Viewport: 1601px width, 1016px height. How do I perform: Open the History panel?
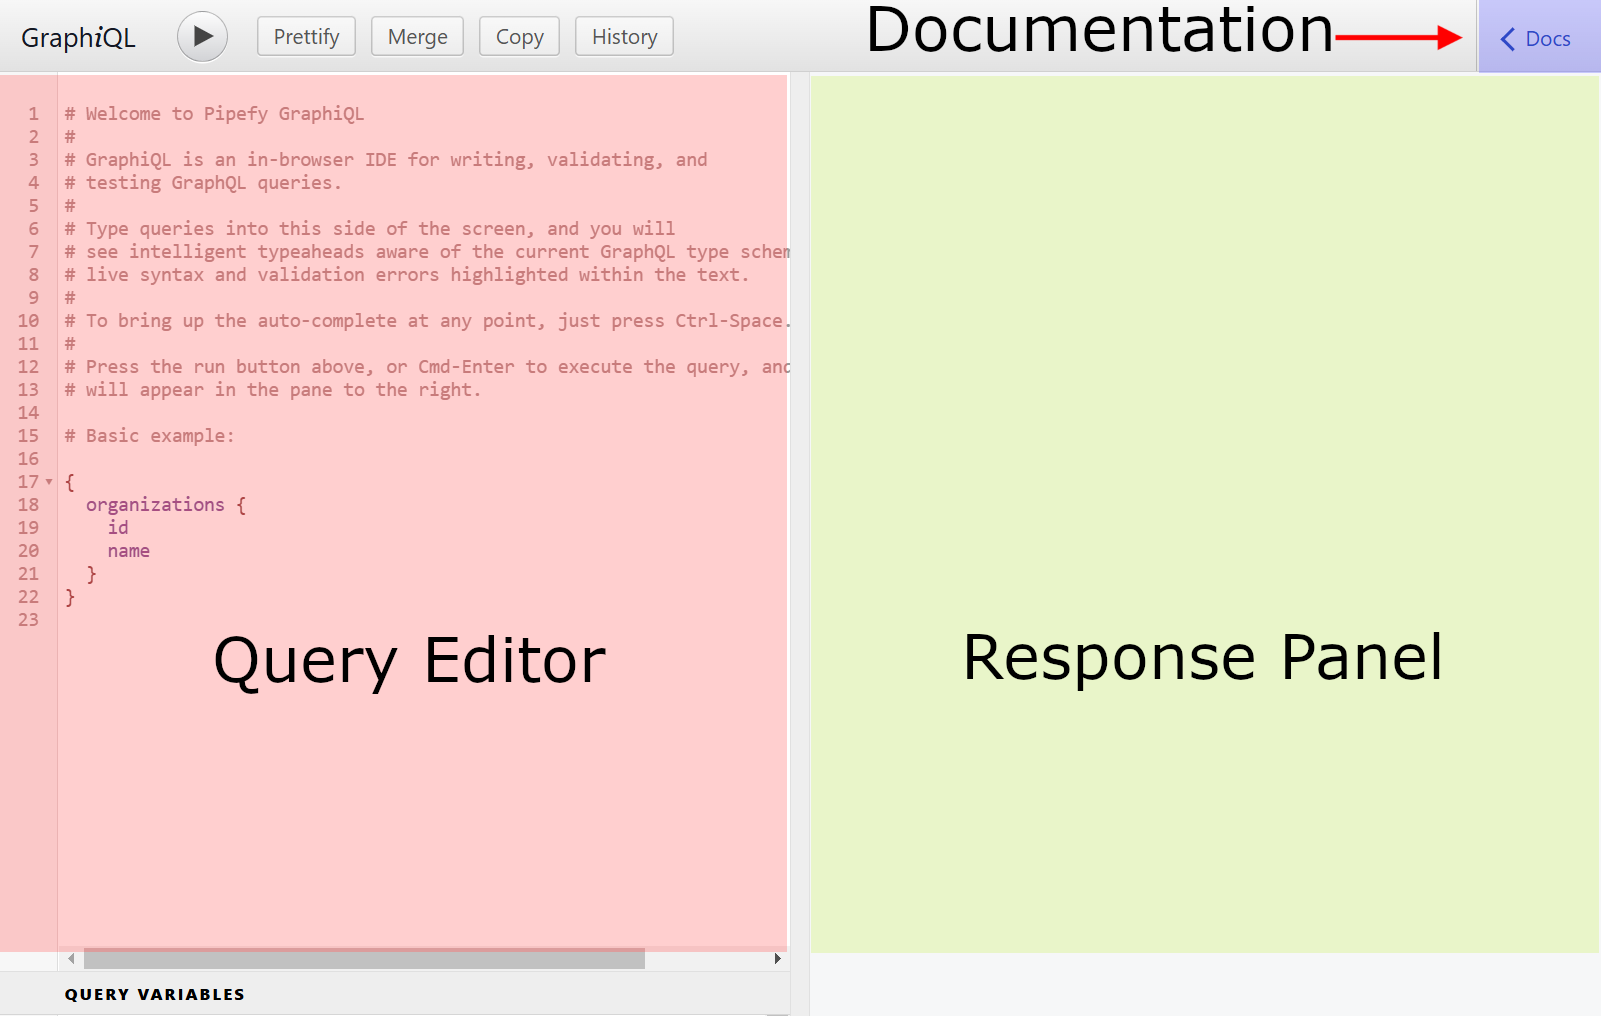point(624,37)
